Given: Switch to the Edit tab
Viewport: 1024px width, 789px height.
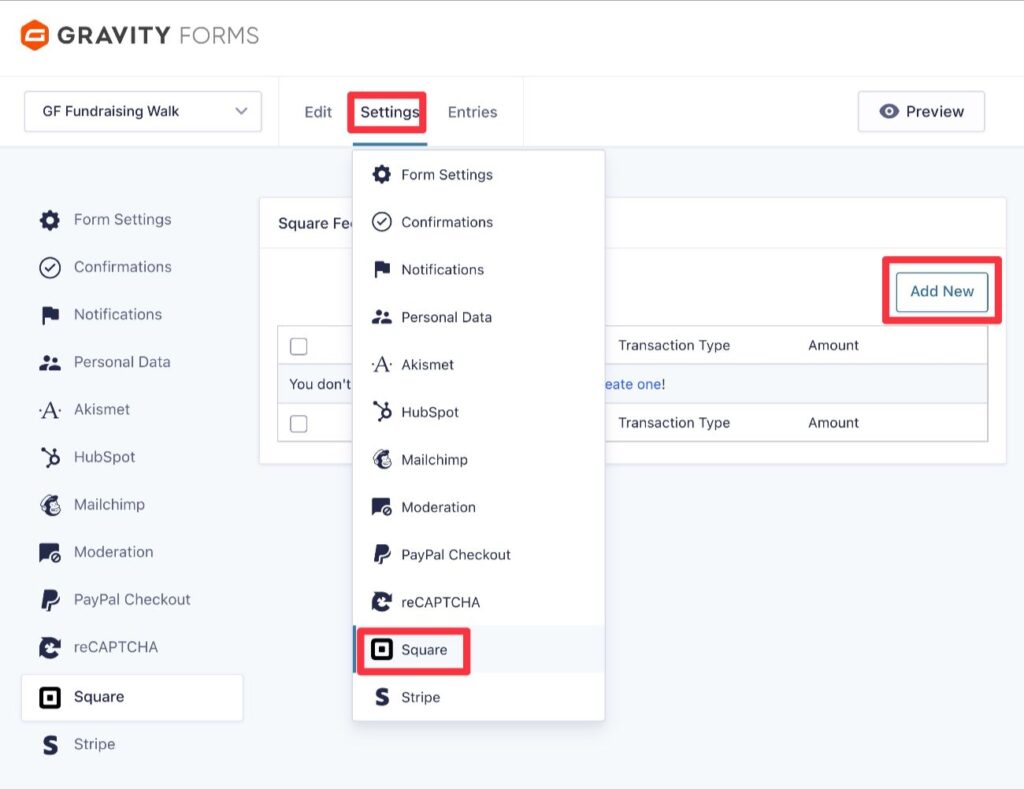Looking at the screenshot, I should point(318,112).
